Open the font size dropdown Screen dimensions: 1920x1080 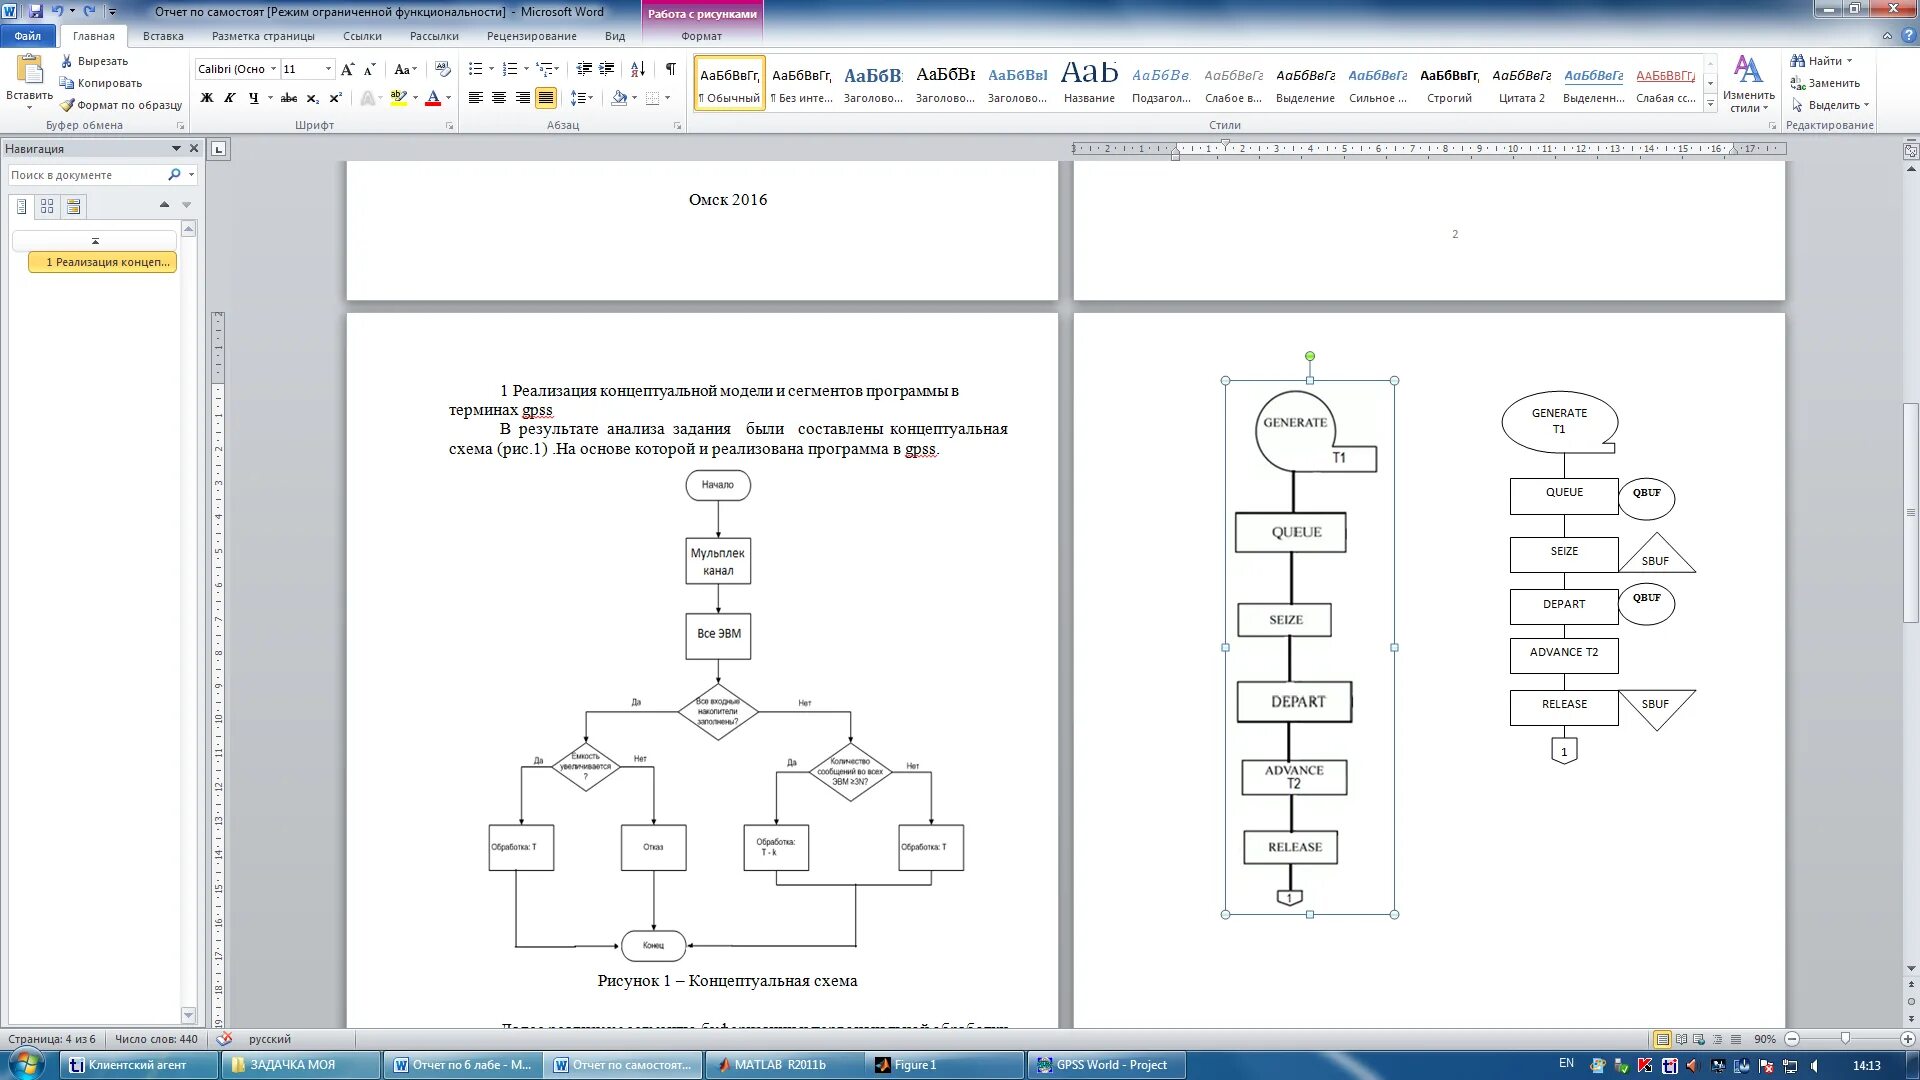point(328,69)
